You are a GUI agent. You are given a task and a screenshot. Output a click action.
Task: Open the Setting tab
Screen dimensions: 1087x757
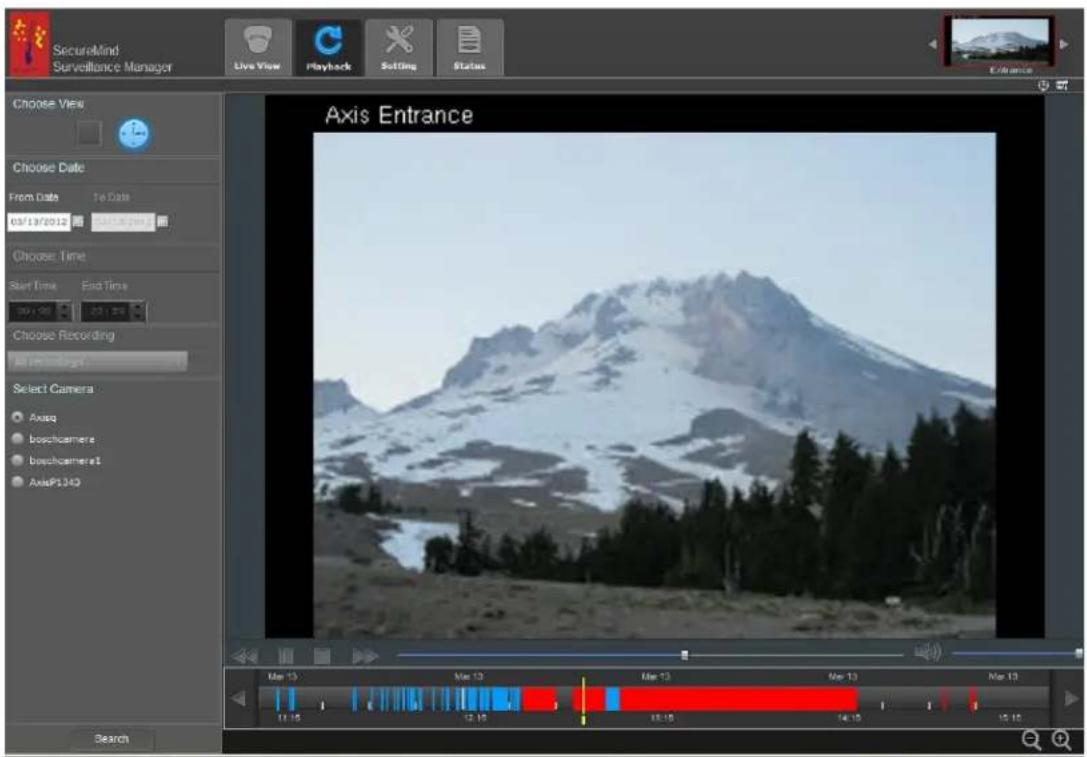click(x=399, y=47)
